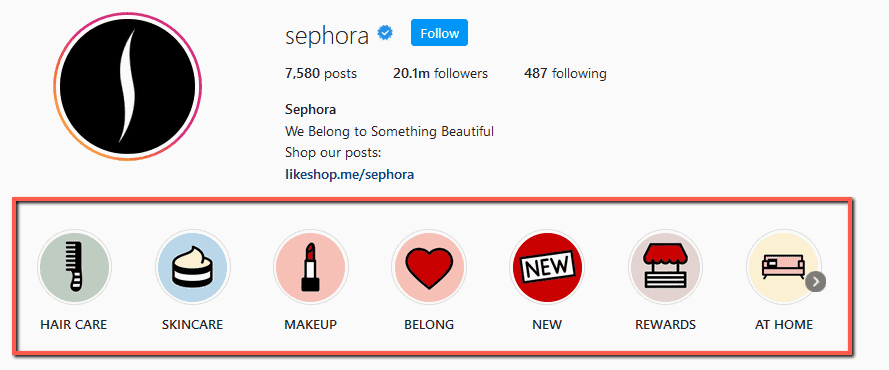Open the likeshop.me/sephora link
Screen dimensions: 889x370
(349, 175)
